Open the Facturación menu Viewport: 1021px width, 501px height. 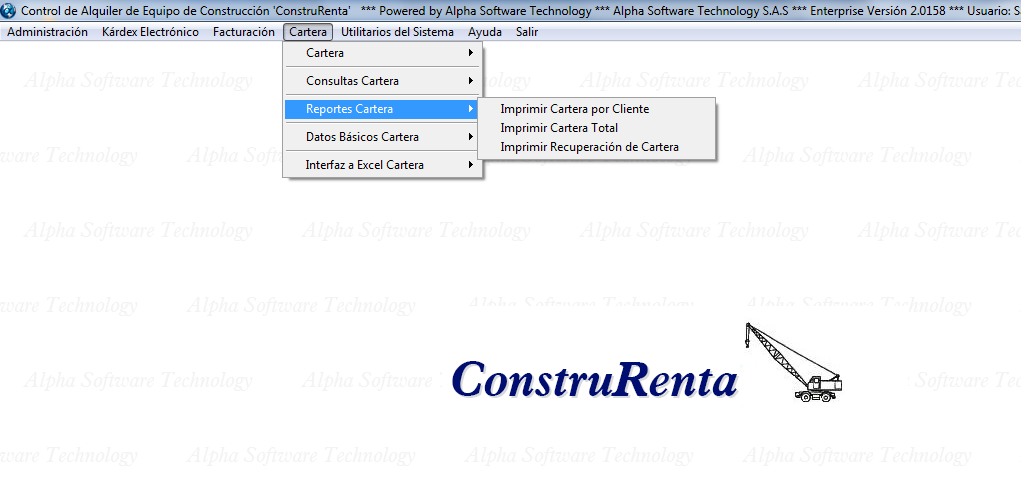pyautogui.click(x=243, y=32)
